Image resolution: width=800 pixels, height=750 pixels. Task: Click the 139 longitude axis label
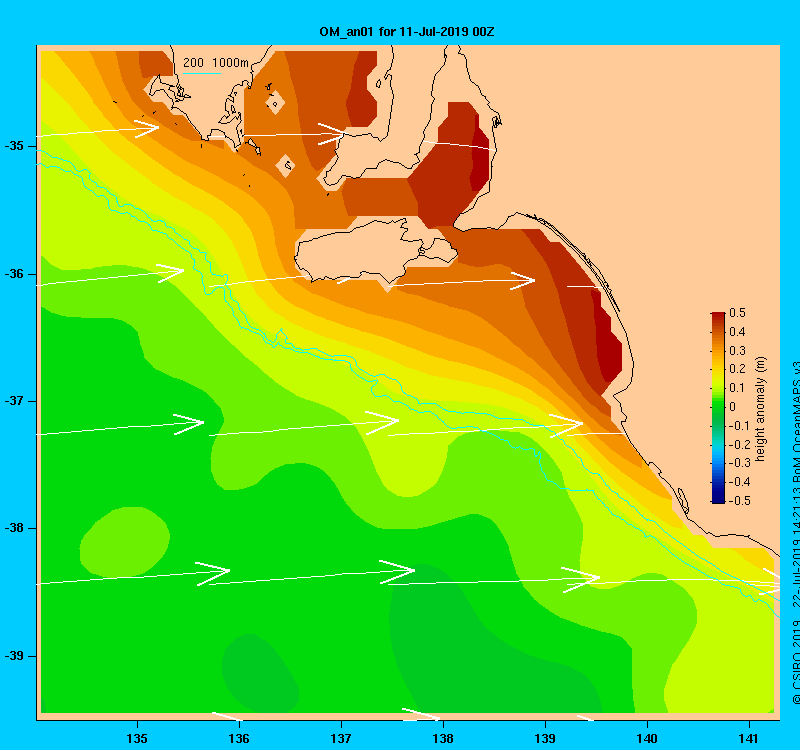[x=545, y=738]
